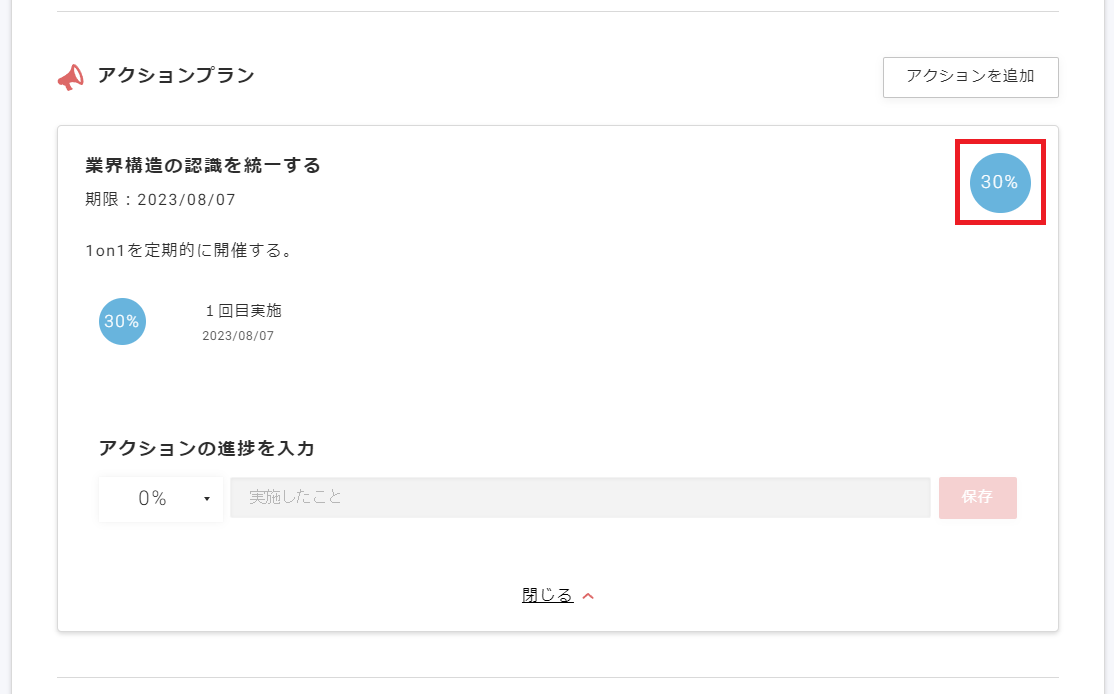
Task: Select the blue percentage circle in the history entry
Action: (122, 321)
